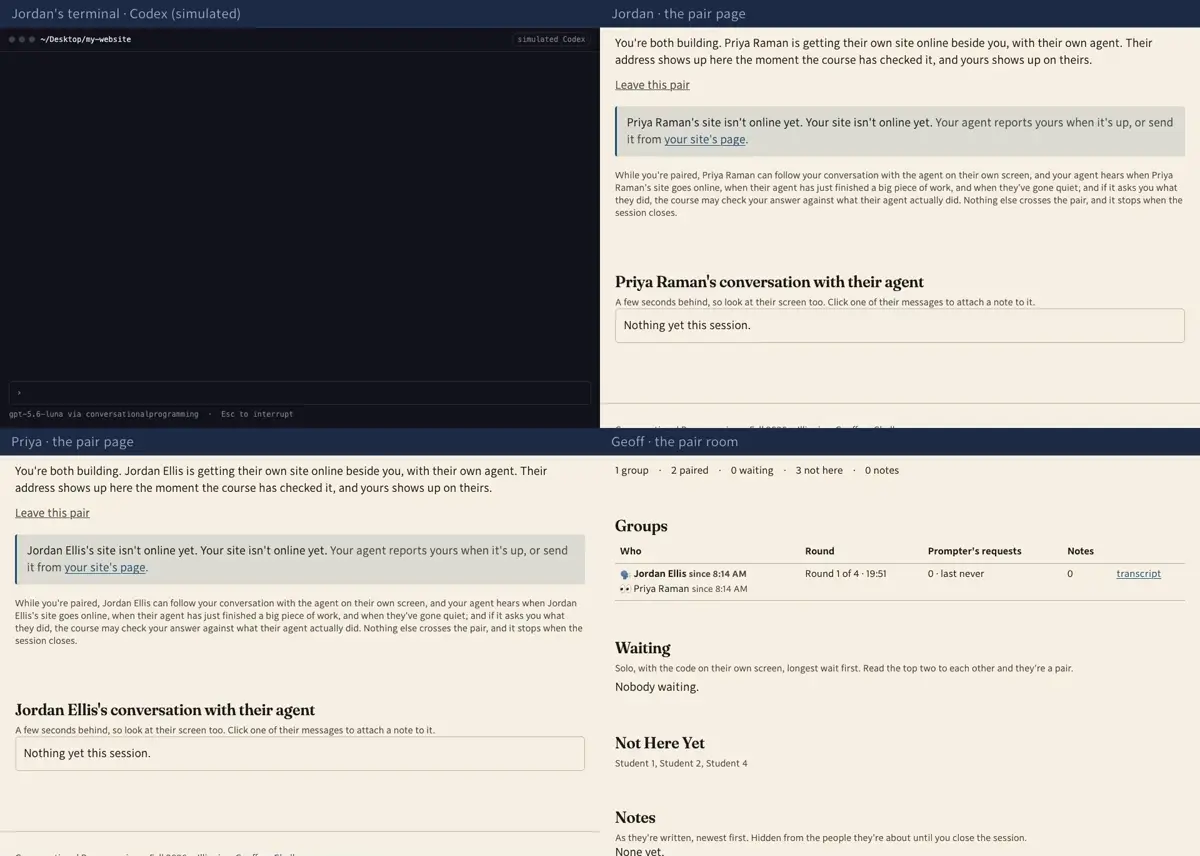
Task: Click the eyes icon beside Priya Raman
Action: click(625, 590)
